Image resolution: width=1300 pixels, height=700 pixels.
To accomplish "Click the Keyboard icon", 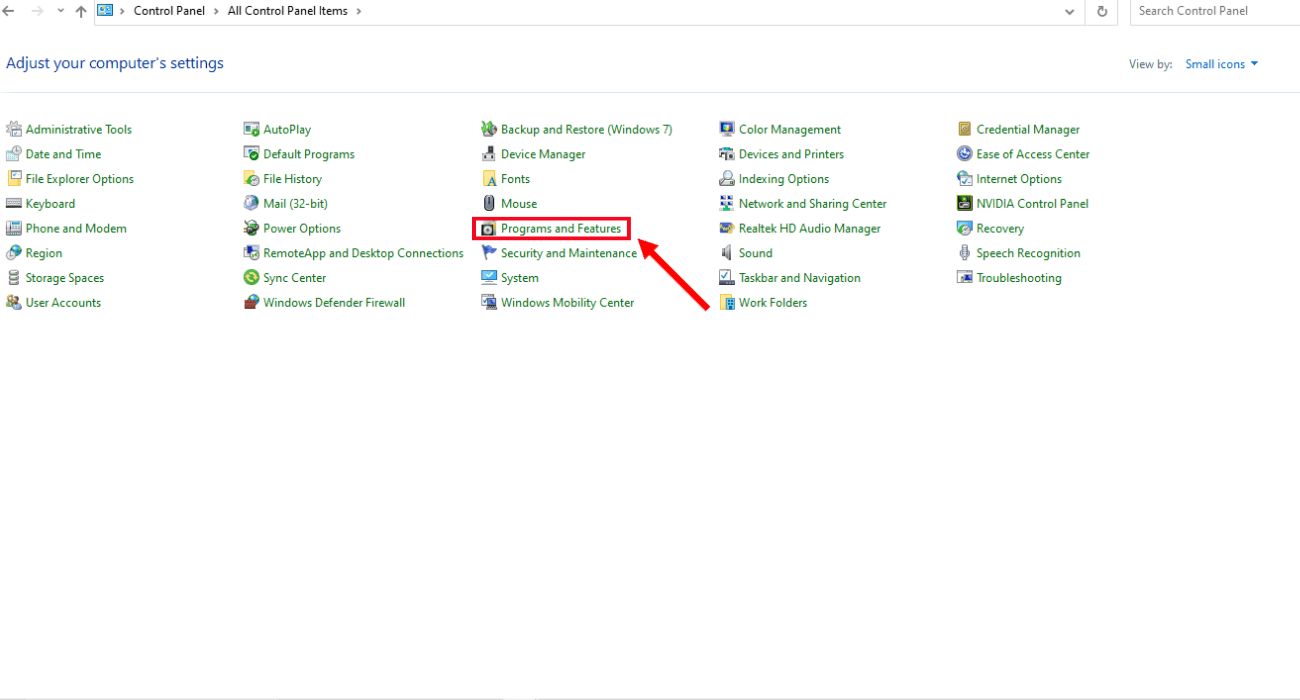I will 14,203.
